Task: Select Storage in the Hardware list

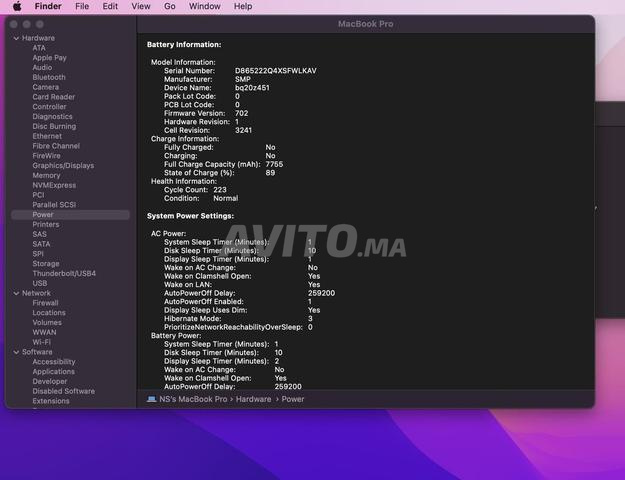Action: click(46, 264)
